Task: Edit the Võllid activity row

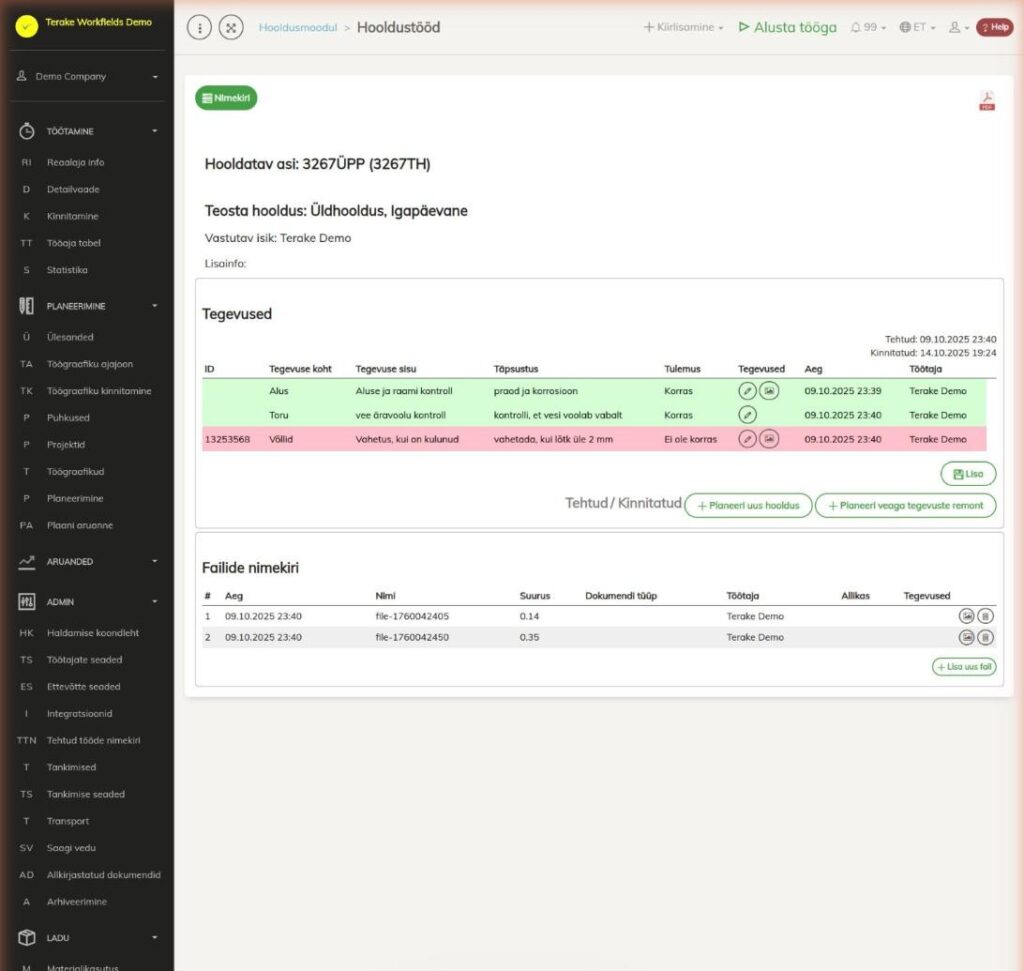Action: 747,439
